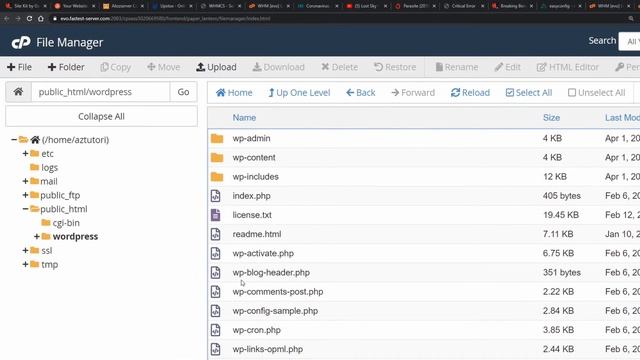Click the wp-content folder icon
The image size is (640, 360).
217,158
